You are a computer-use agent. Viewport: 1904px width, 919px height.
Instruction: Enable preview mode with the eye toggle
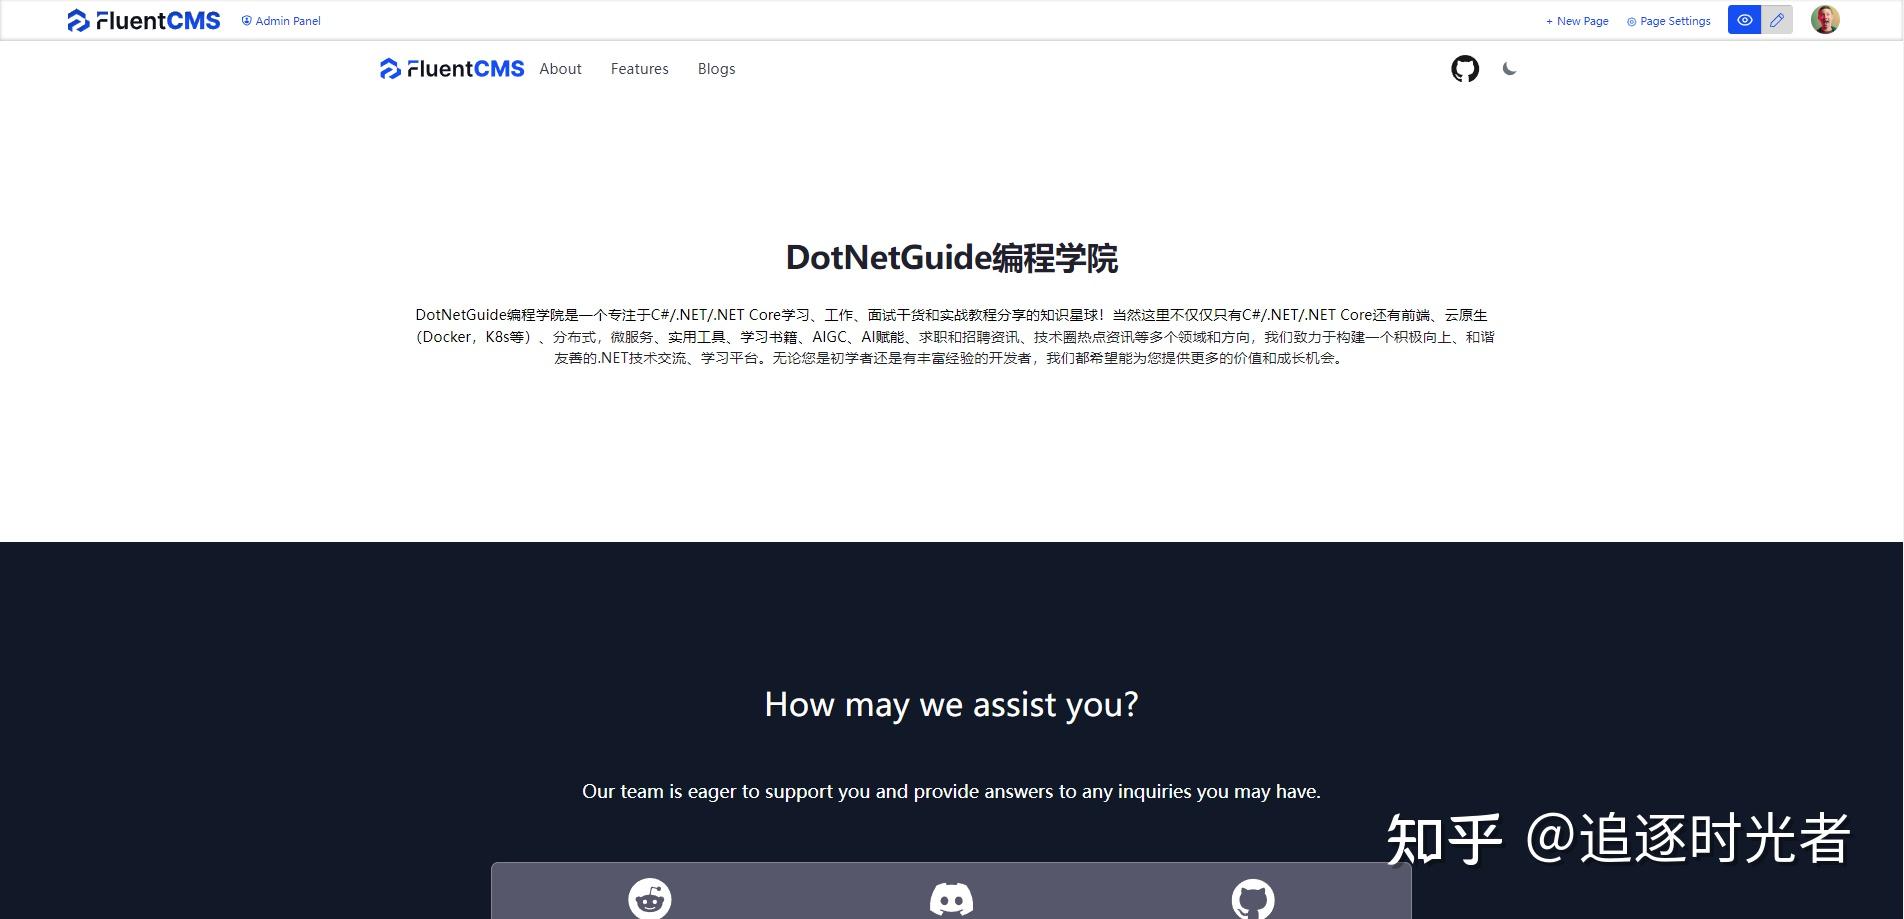(x=1743, y=20)
